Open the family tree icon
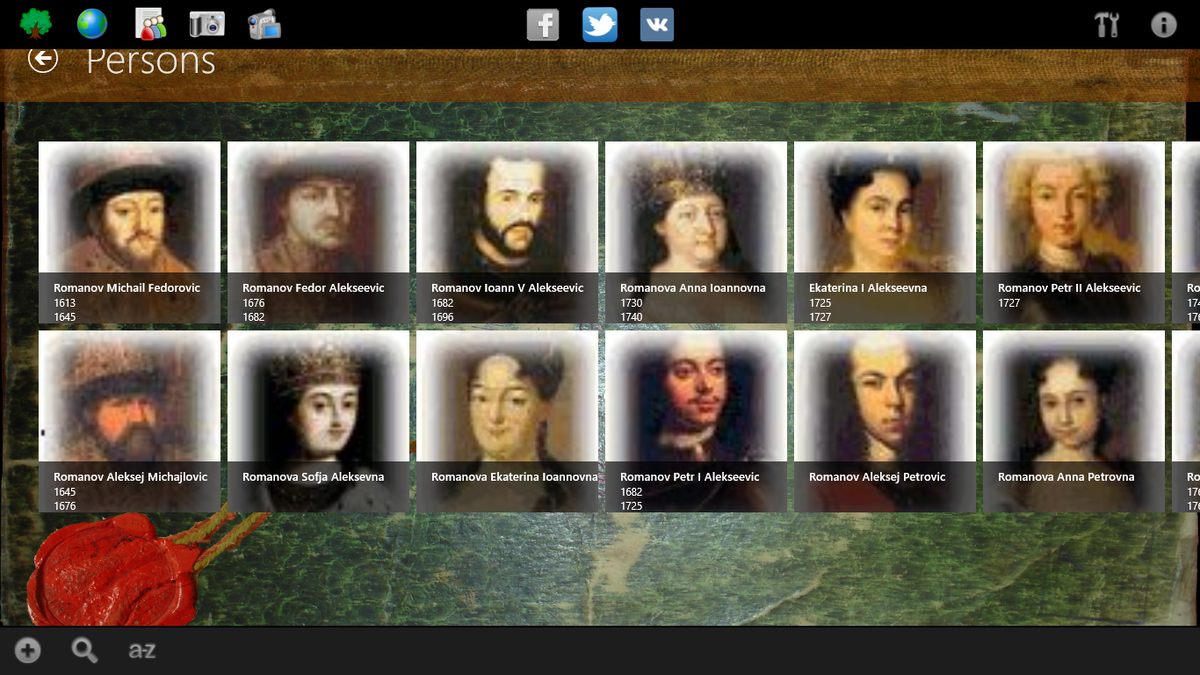1200x675 pixels. [36, 23]
